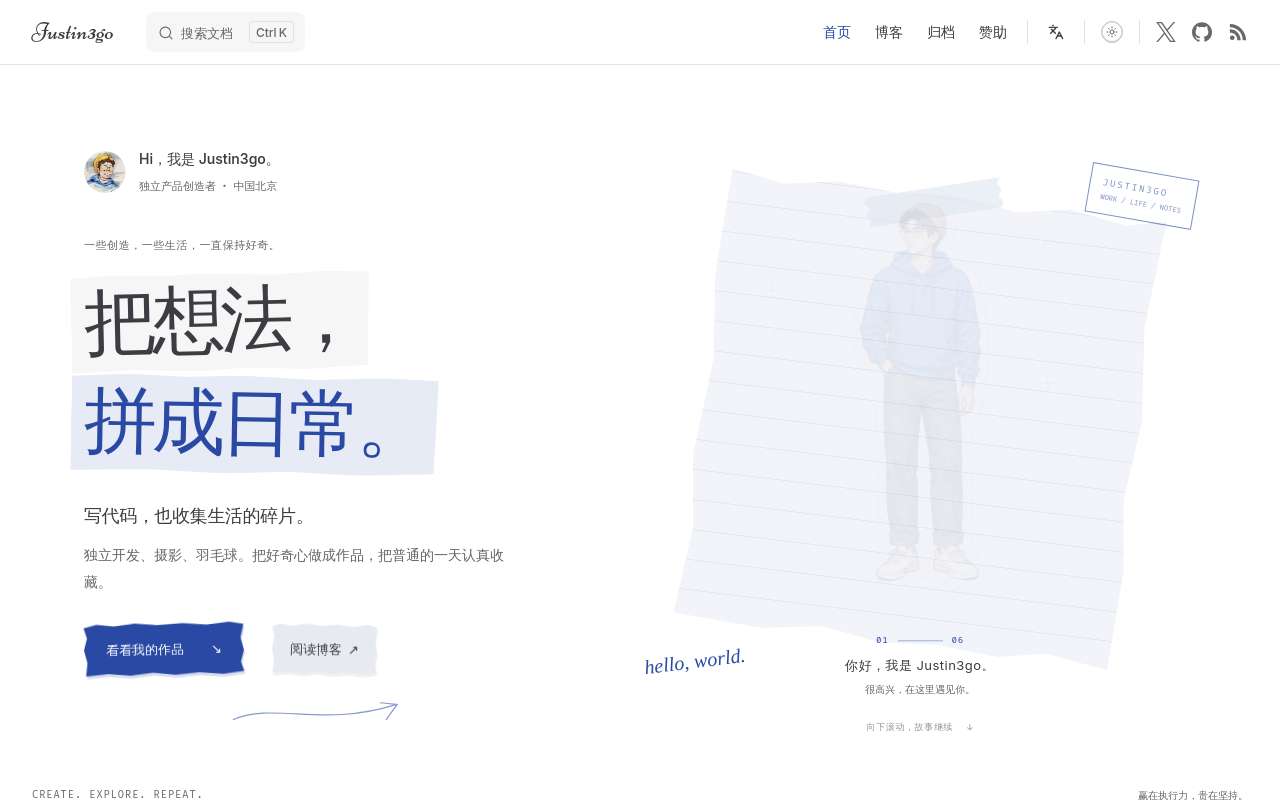
Task: Open the 博客 nav item
Action: (x=889, y=32)
